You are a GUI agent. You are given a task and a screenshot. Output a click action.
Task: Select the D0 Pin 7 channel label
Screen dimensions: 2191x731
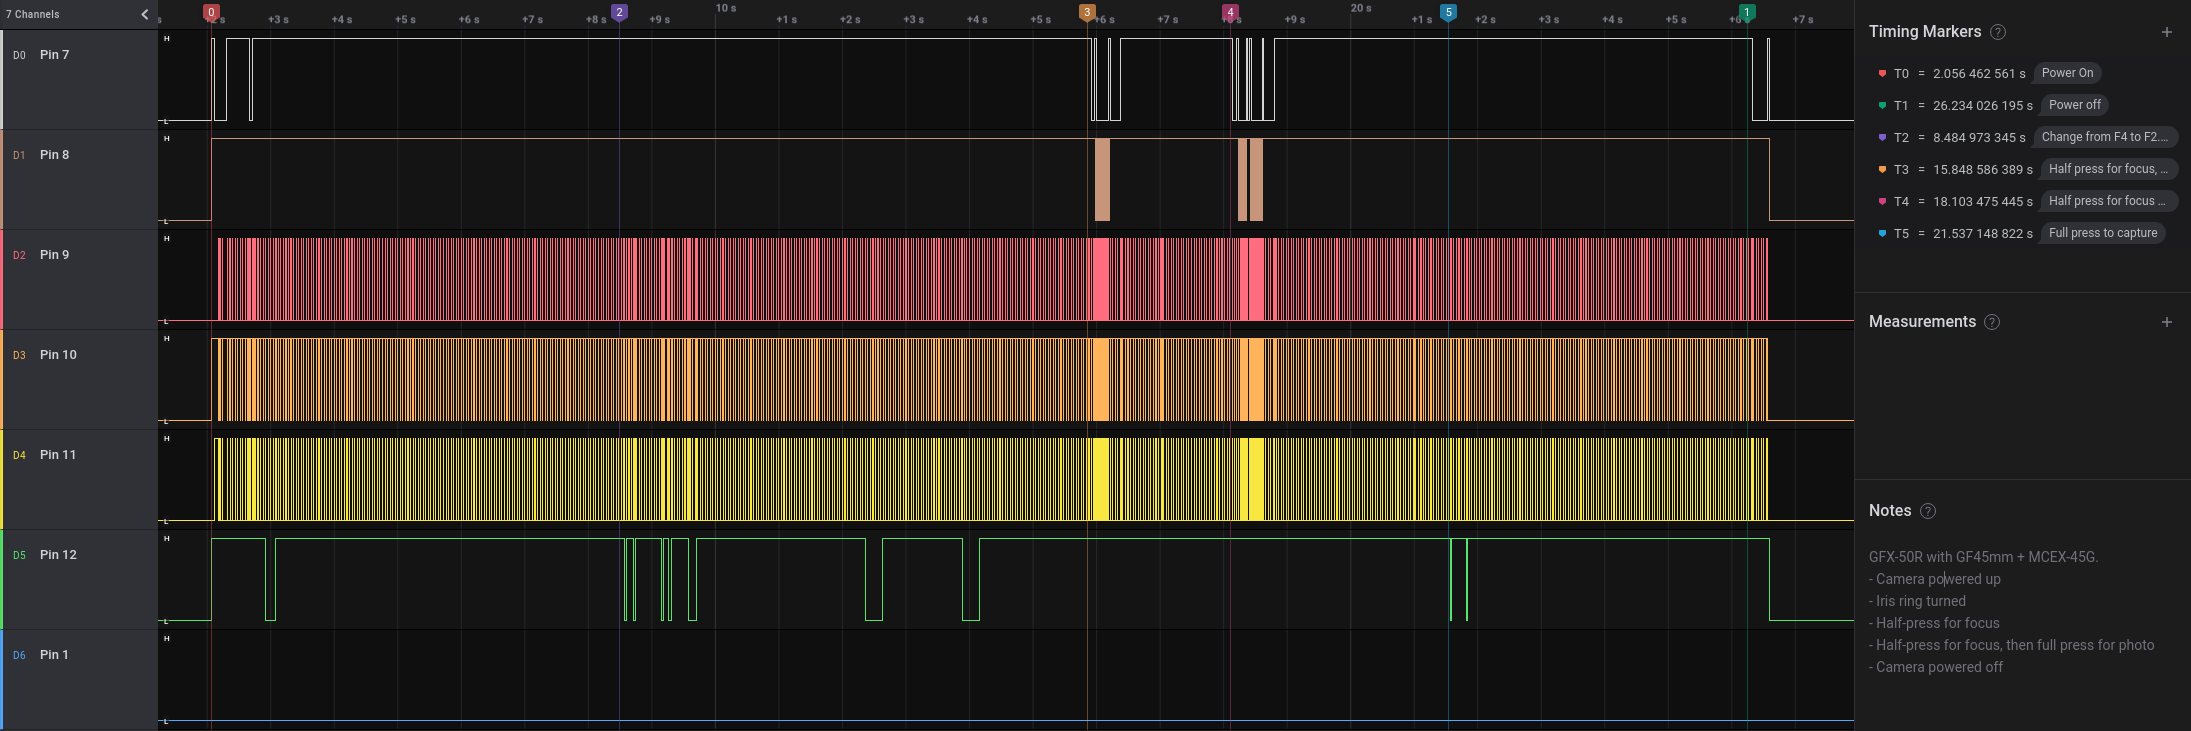coord(54,55)
